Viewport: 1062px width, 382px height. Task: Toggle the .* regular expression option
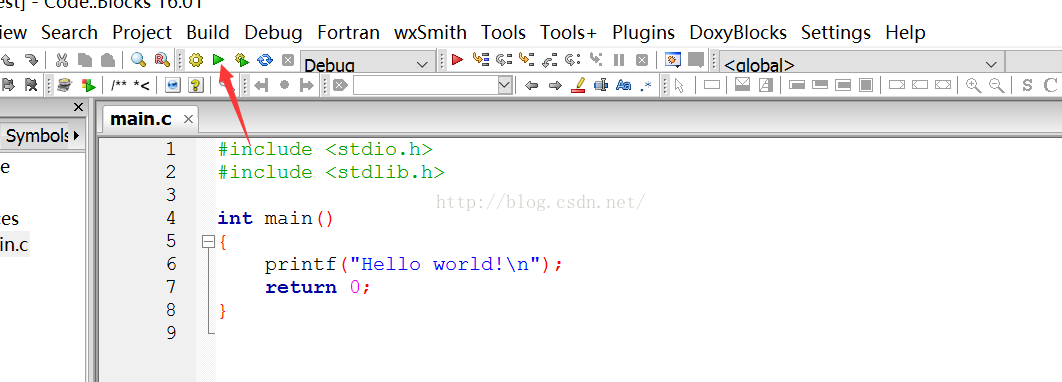coord(645,85)
